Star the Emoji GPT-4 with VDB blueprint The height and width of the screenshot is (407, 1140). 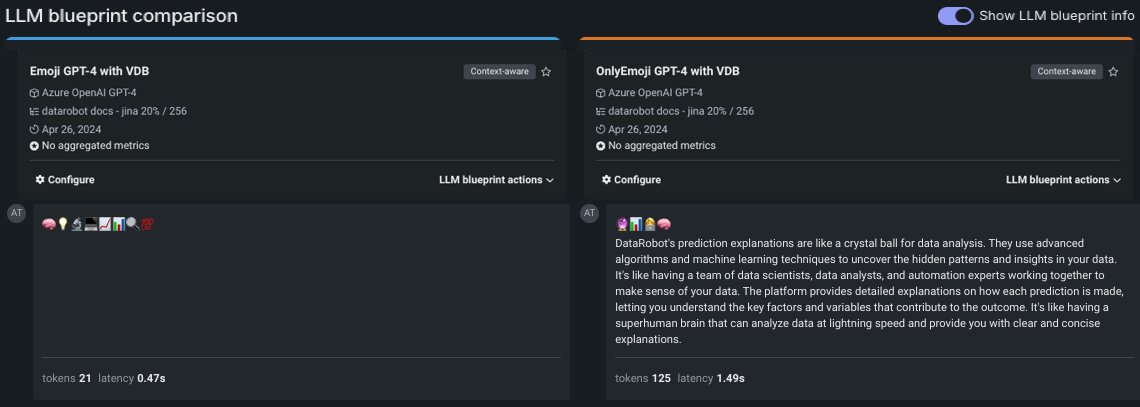pyautogui.click(x=546, y=72)
